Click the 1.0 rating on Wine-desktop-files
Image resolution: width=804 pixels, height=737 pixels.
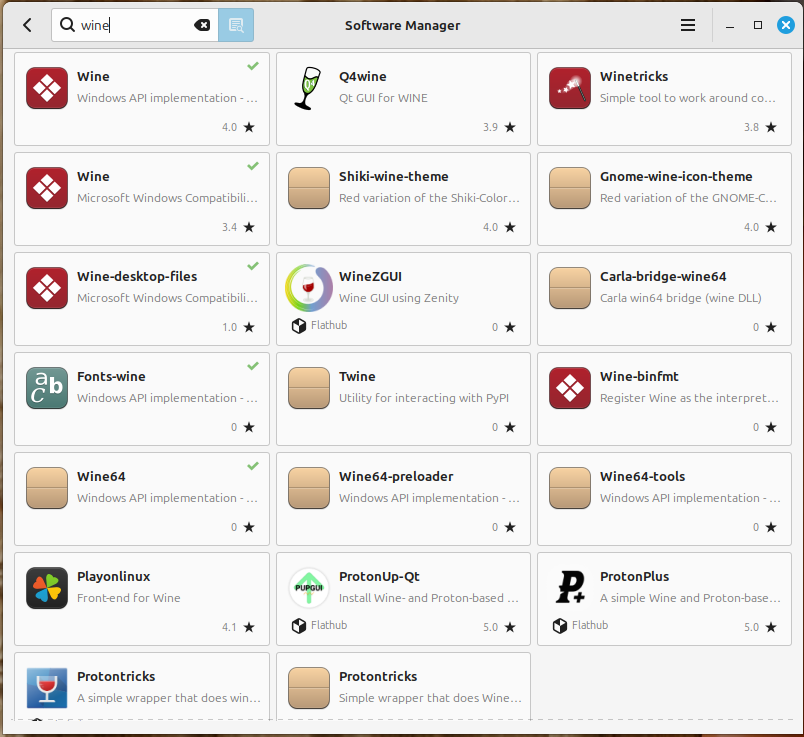229,327
